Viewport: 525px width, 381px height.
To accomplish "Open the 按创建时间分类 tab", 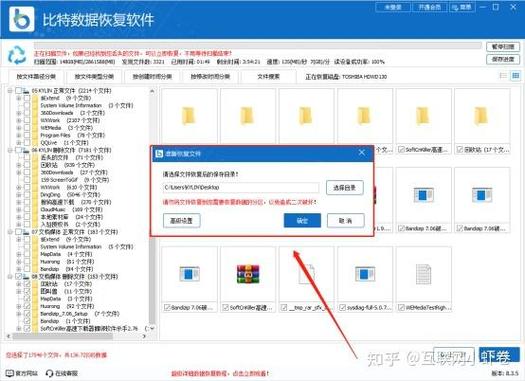I will pyautogui.click(x=152, y=77).
